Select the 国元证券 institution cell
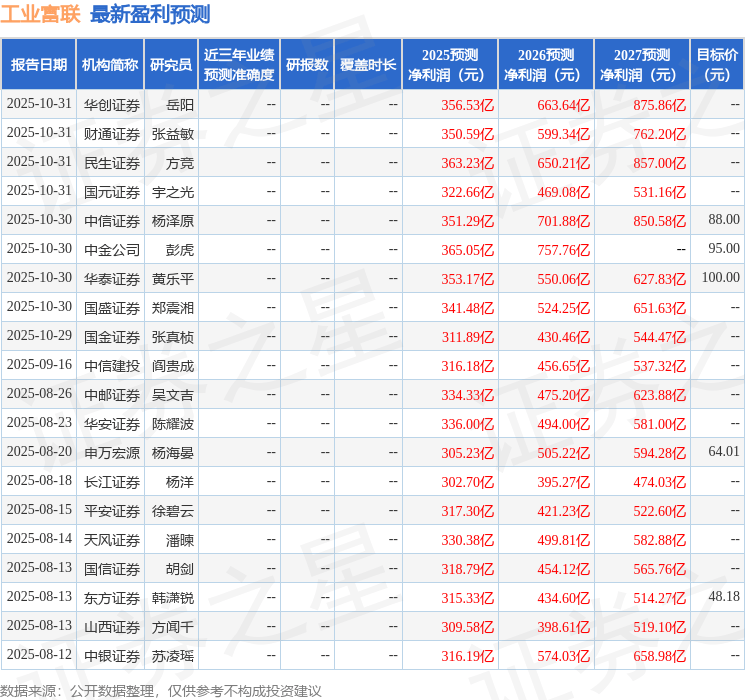The image size is (745, 700). [x=112, y=192]
